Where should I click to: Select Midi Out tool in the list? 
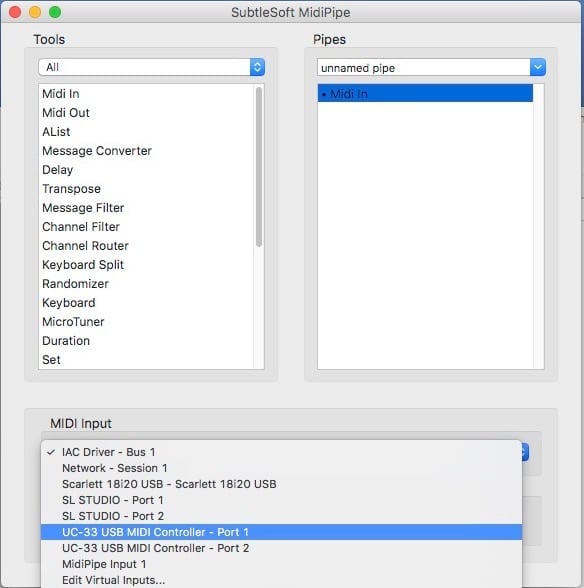click(x=66, y=113)
